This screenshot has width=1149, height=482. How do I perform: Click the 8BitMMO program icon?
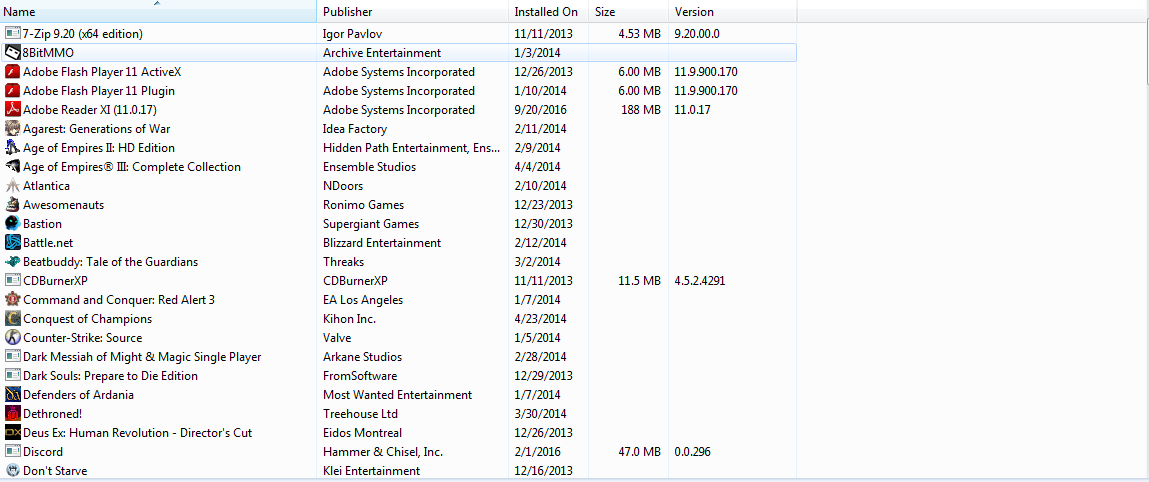coord(12,53)
